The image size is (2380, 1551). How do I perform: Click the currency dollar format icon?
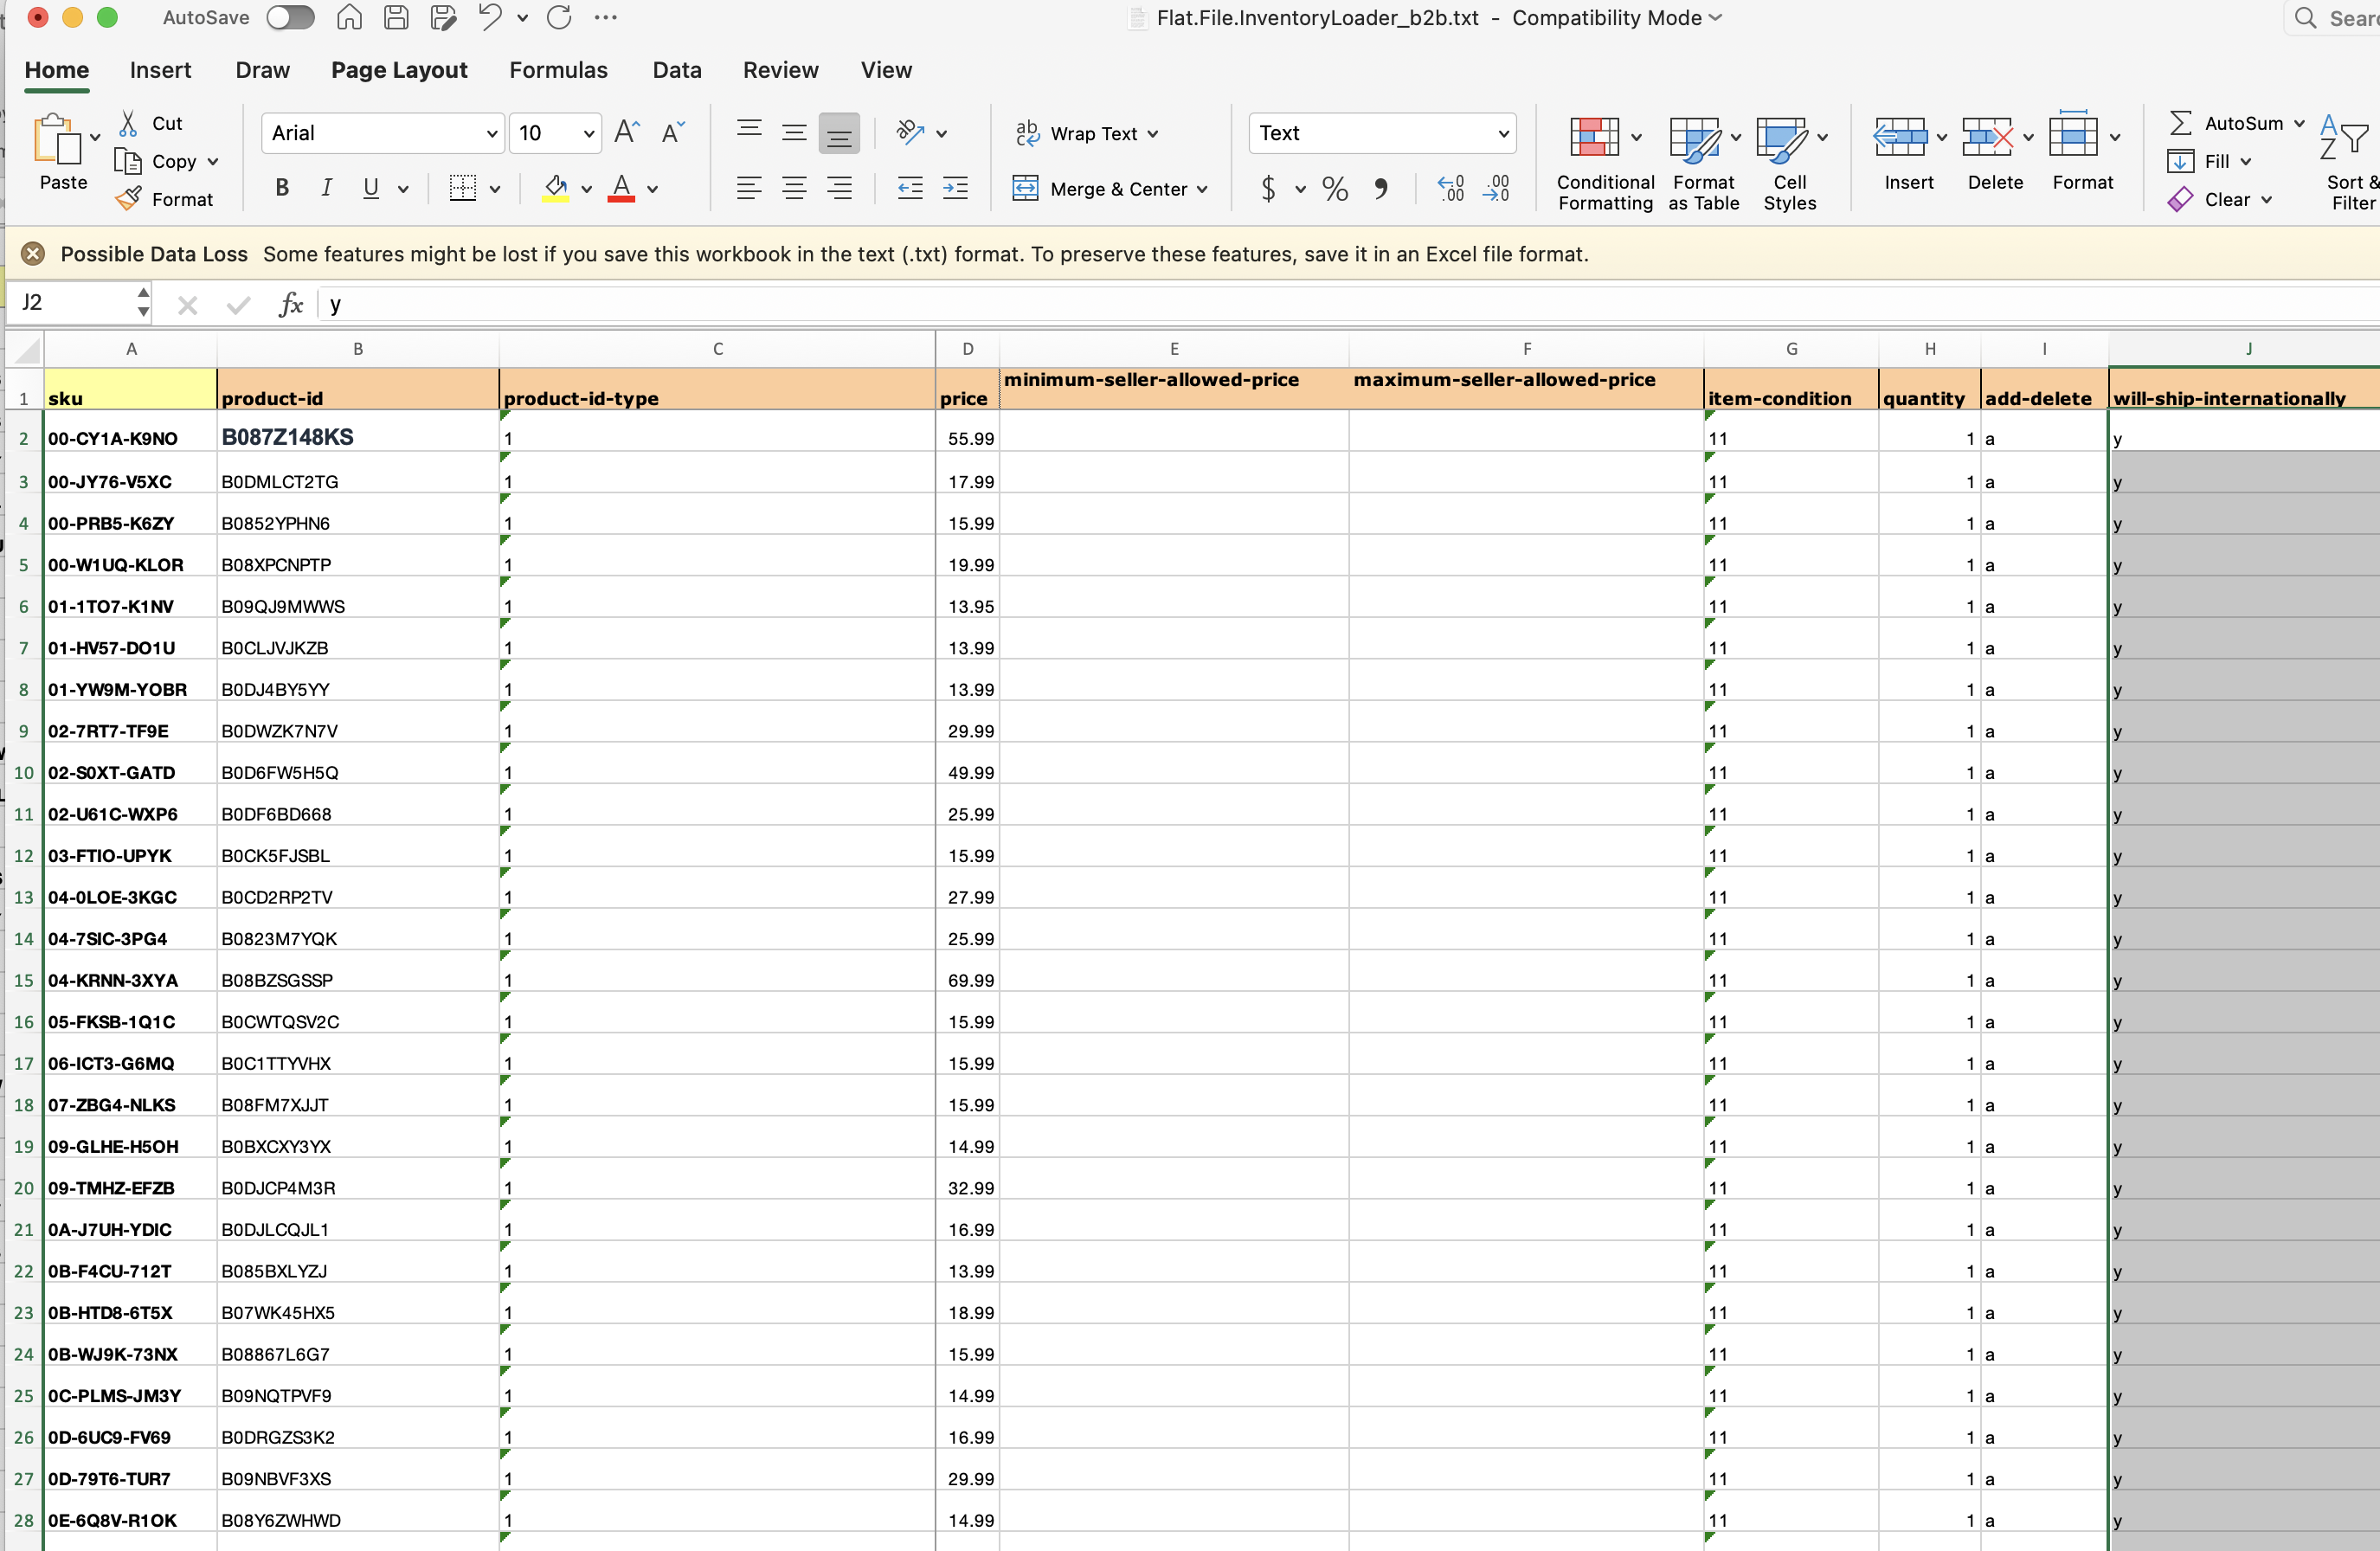[1268, 188]
